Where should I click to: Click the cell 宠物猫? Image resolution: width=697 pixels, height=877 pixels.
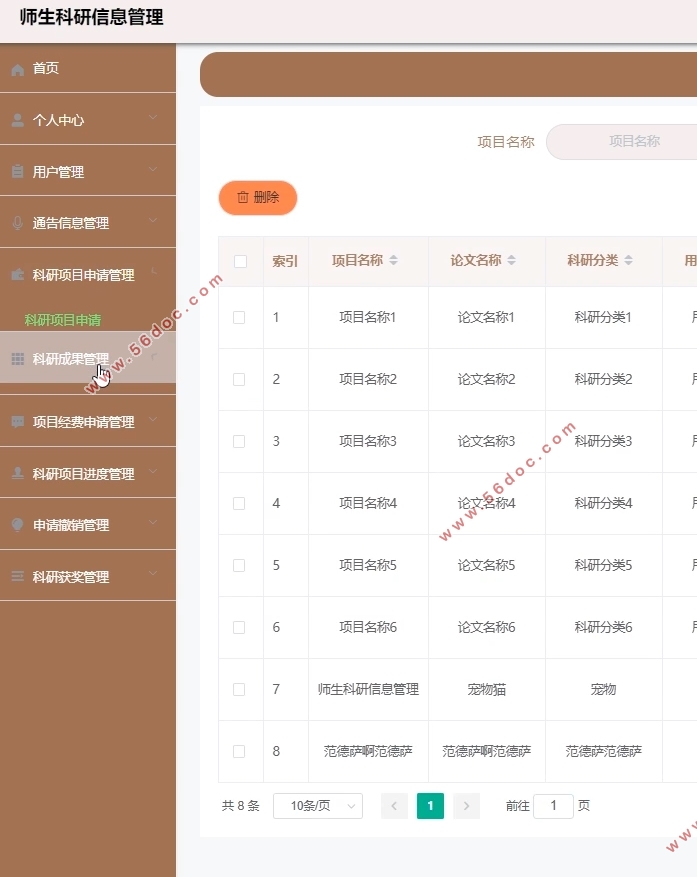(x=487, y=690)
